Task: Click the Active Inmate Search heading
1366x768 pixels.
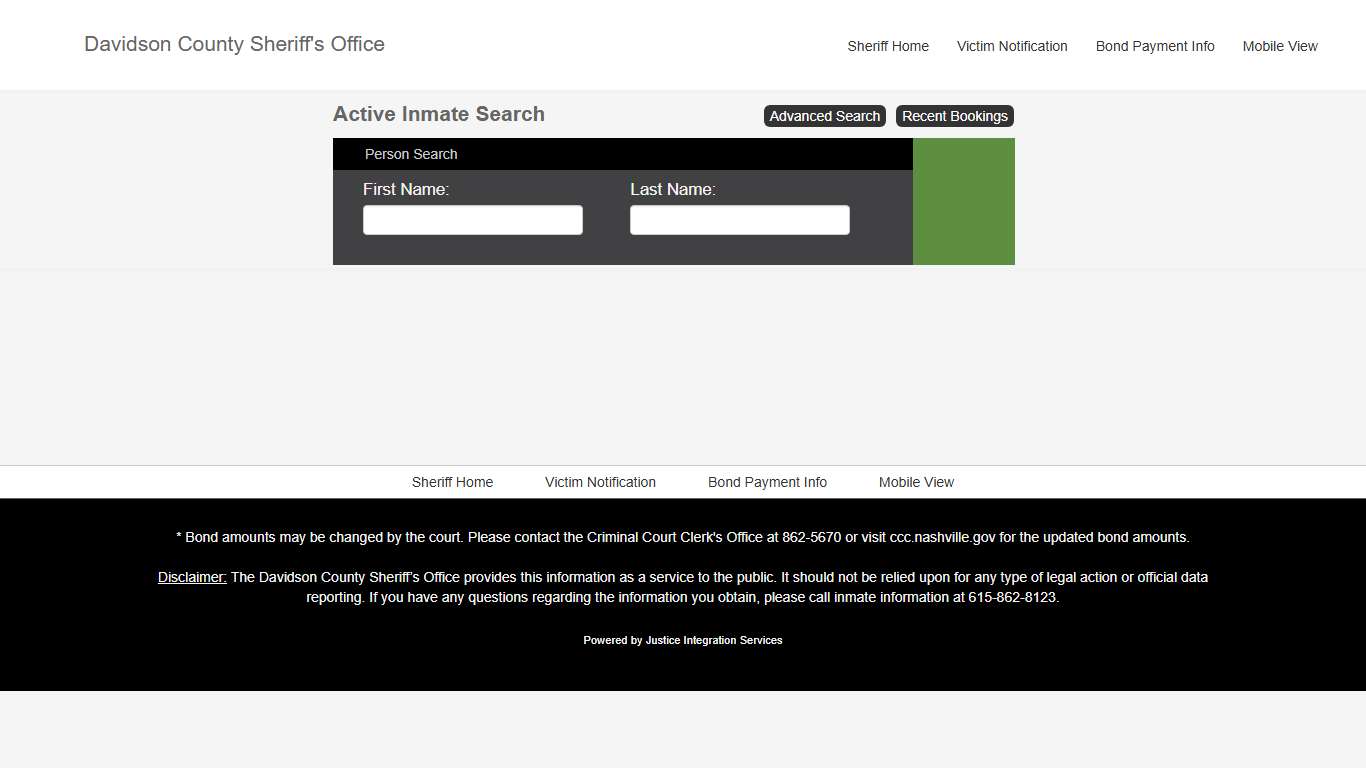Action: pos(438,114)
